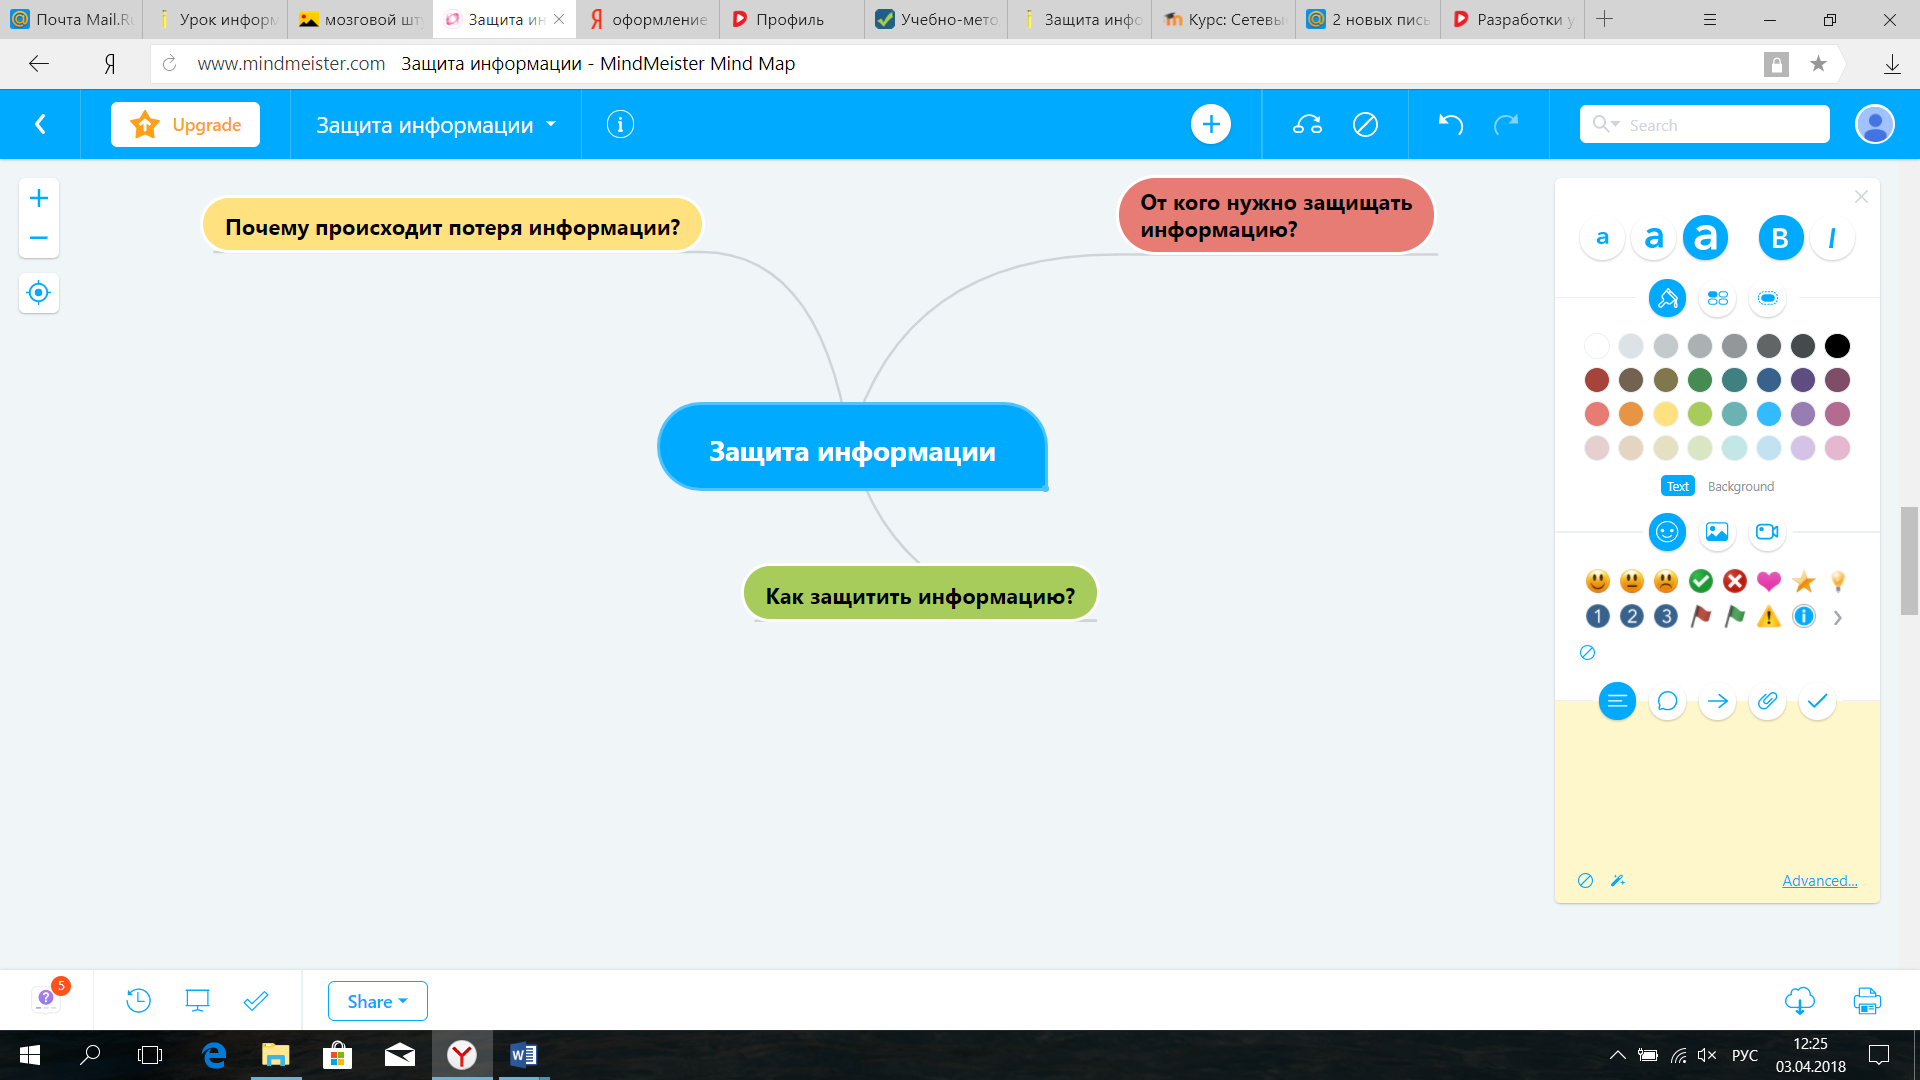Open the map info icon
The height and width of the screenshot is (1080, 1920).
pyautogui.click(x=620, y=125)
